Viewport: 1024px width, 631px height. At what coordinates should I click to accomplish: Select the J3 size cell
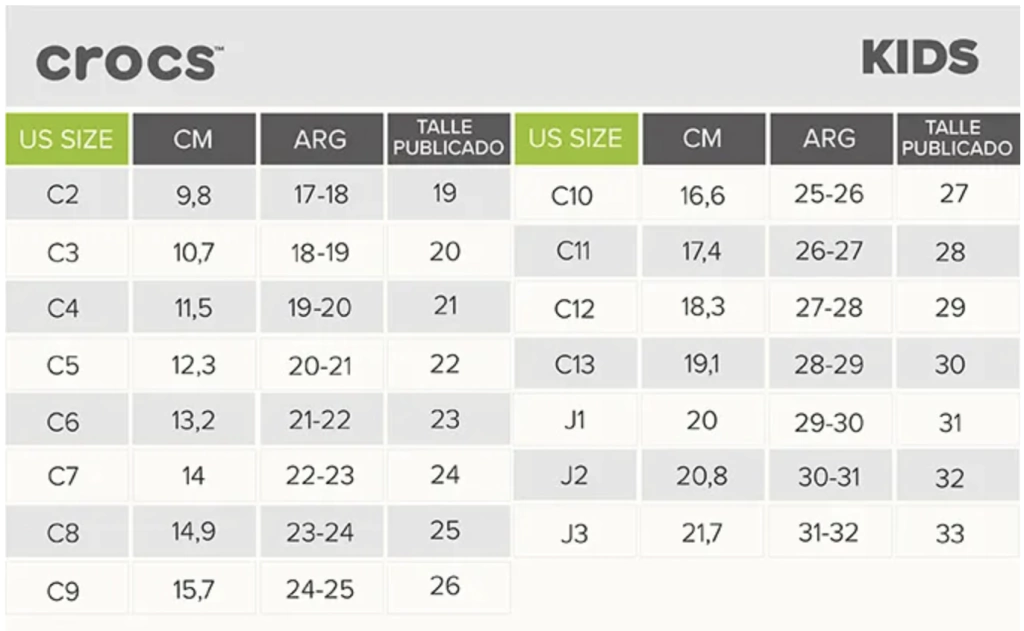pyautogui.click(x=574, y=533)
